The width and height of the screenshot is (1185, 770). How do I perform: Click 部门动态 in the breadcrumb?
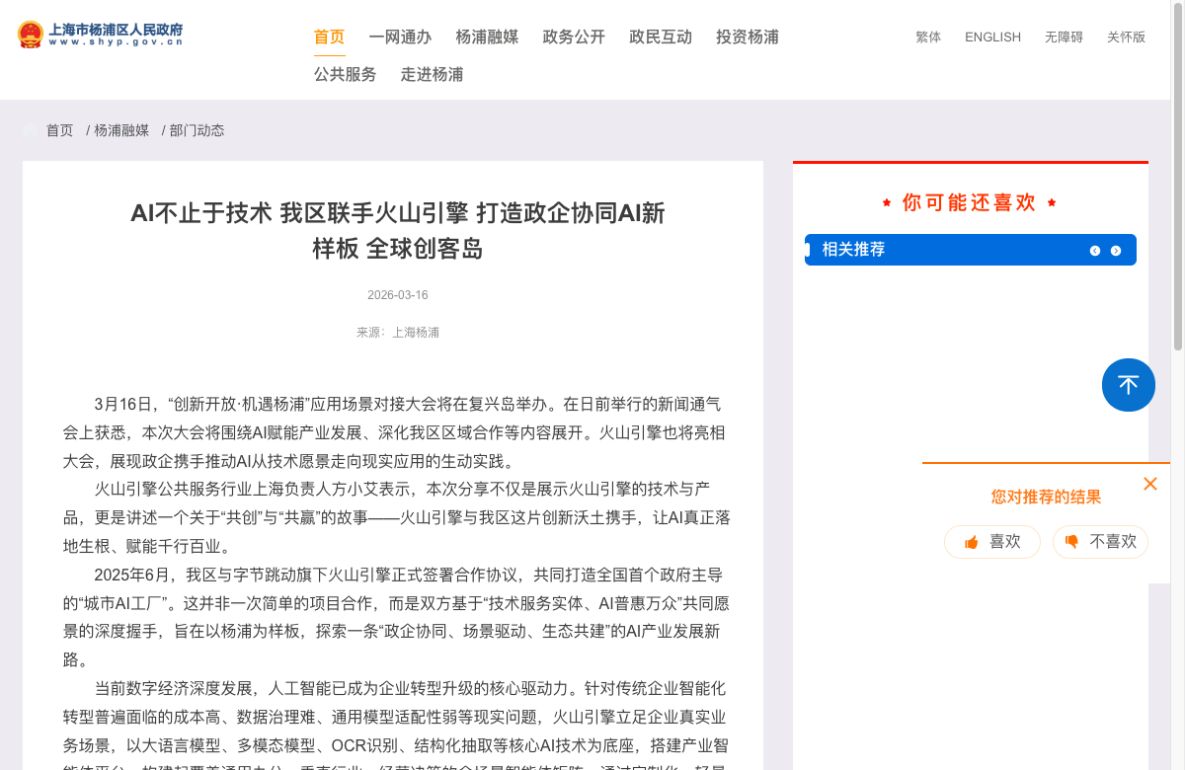click(196, 130)
